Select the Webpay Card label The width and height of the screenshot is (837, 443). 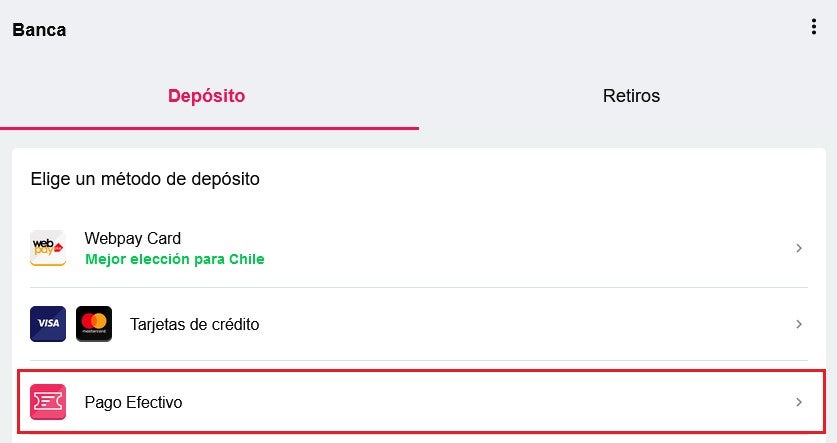[133, 238]
